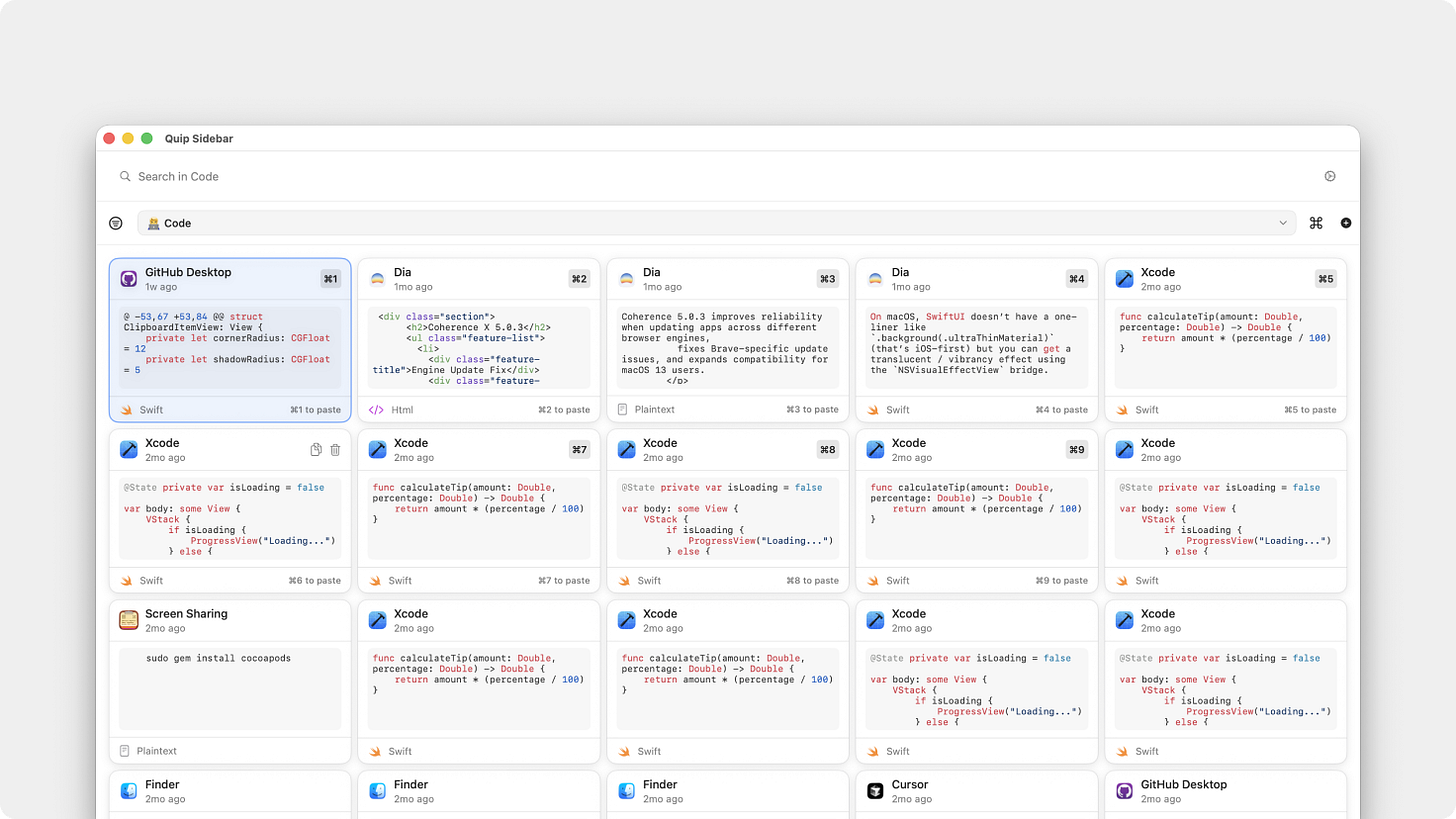Click the GitHub Desktop icon on the 2mo ago card
The width and height of the screenshot is (1456, 819).
pyautogui.click(x=1124, y=791)
